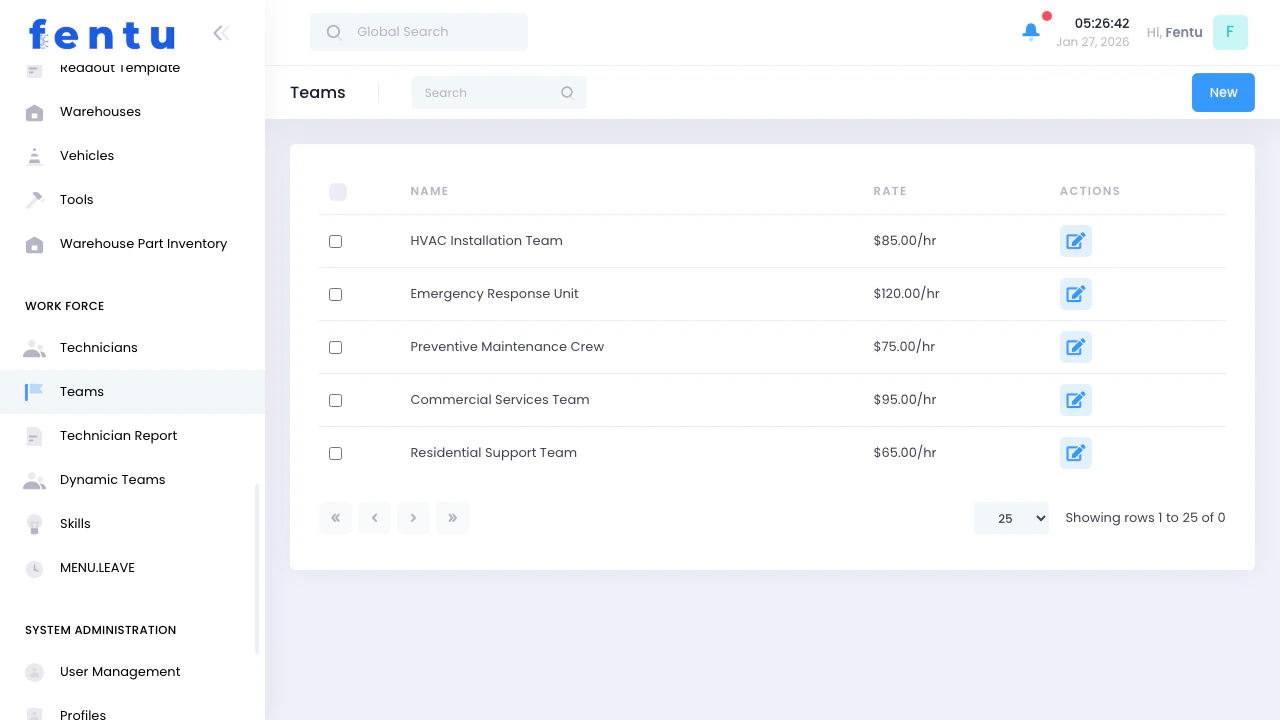The image size is (1280, 720).
Task: Open Technician Report from the sidebar
Action: (x=118, y=435)
